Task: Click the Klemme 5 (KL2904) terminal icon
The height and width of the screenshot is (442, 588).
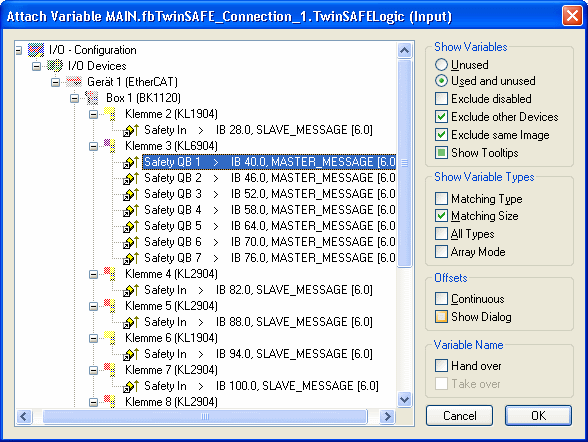Action: (110, 306)
